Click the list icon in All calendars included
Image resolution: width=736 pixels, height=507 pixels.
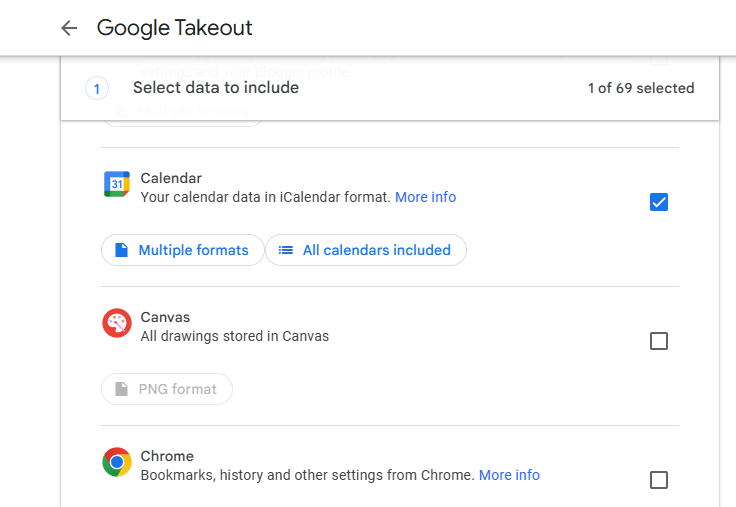286,250
